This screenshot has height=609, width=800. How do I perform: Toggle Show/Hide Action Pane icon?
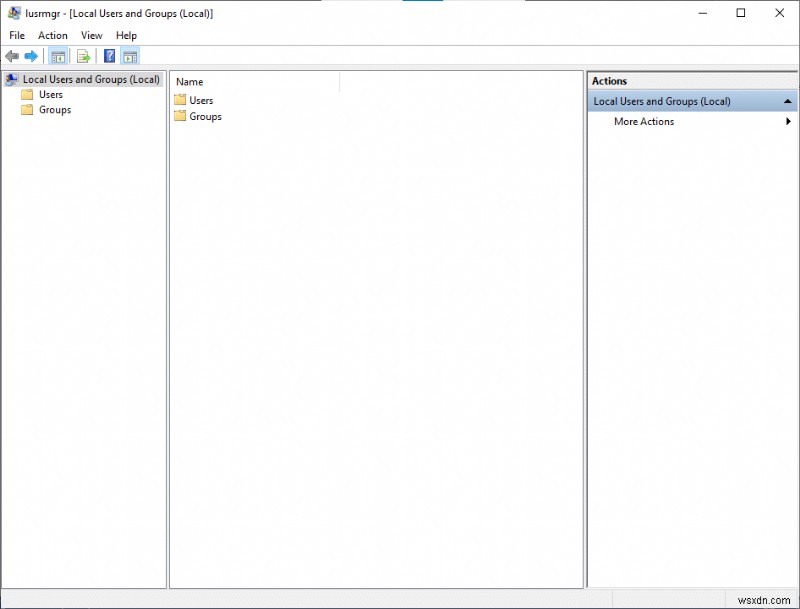130,56
